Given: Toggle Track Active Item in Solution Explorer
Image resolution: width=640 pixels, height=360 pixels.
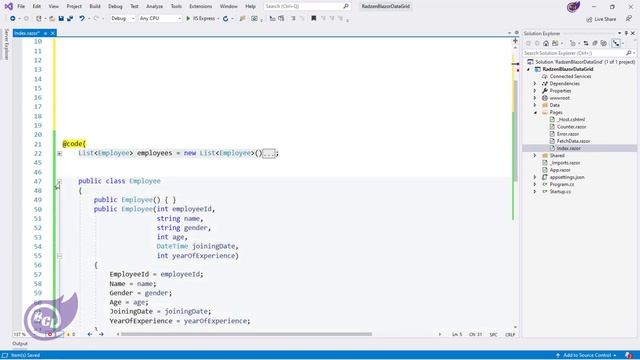Looking at the screenshot, I should pyautogui.click(x=616, y=43).
